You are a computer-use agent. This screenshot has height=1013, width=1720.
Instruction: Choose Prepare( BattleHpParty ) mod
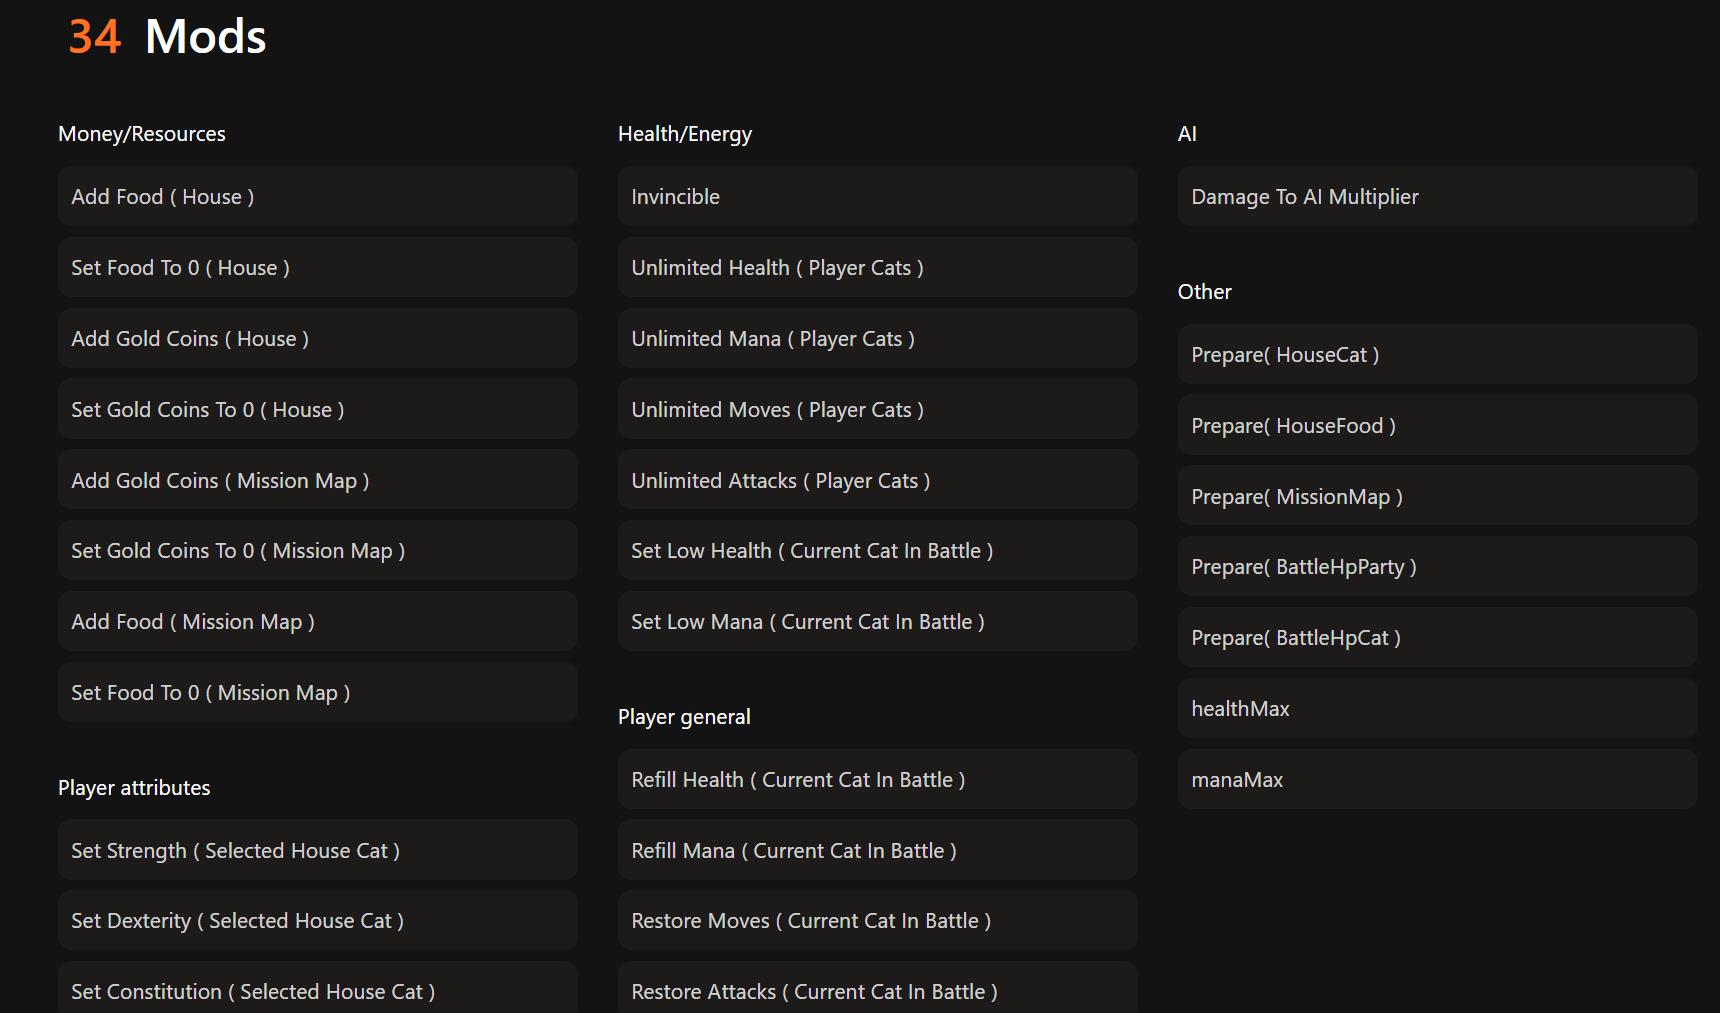[1436, 567]
